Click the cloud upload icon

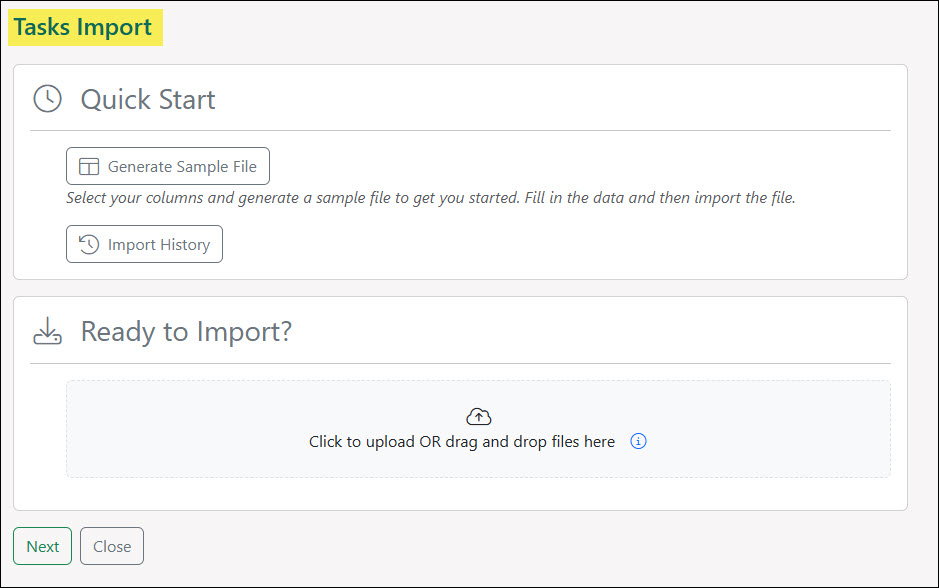click(478, 416)
